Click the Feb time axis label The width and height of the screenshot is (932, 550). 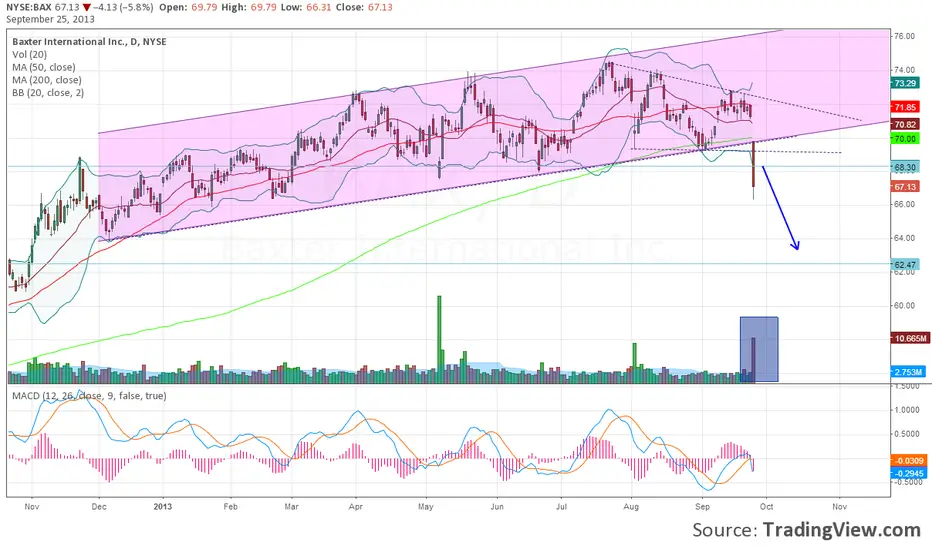[230, 507]
